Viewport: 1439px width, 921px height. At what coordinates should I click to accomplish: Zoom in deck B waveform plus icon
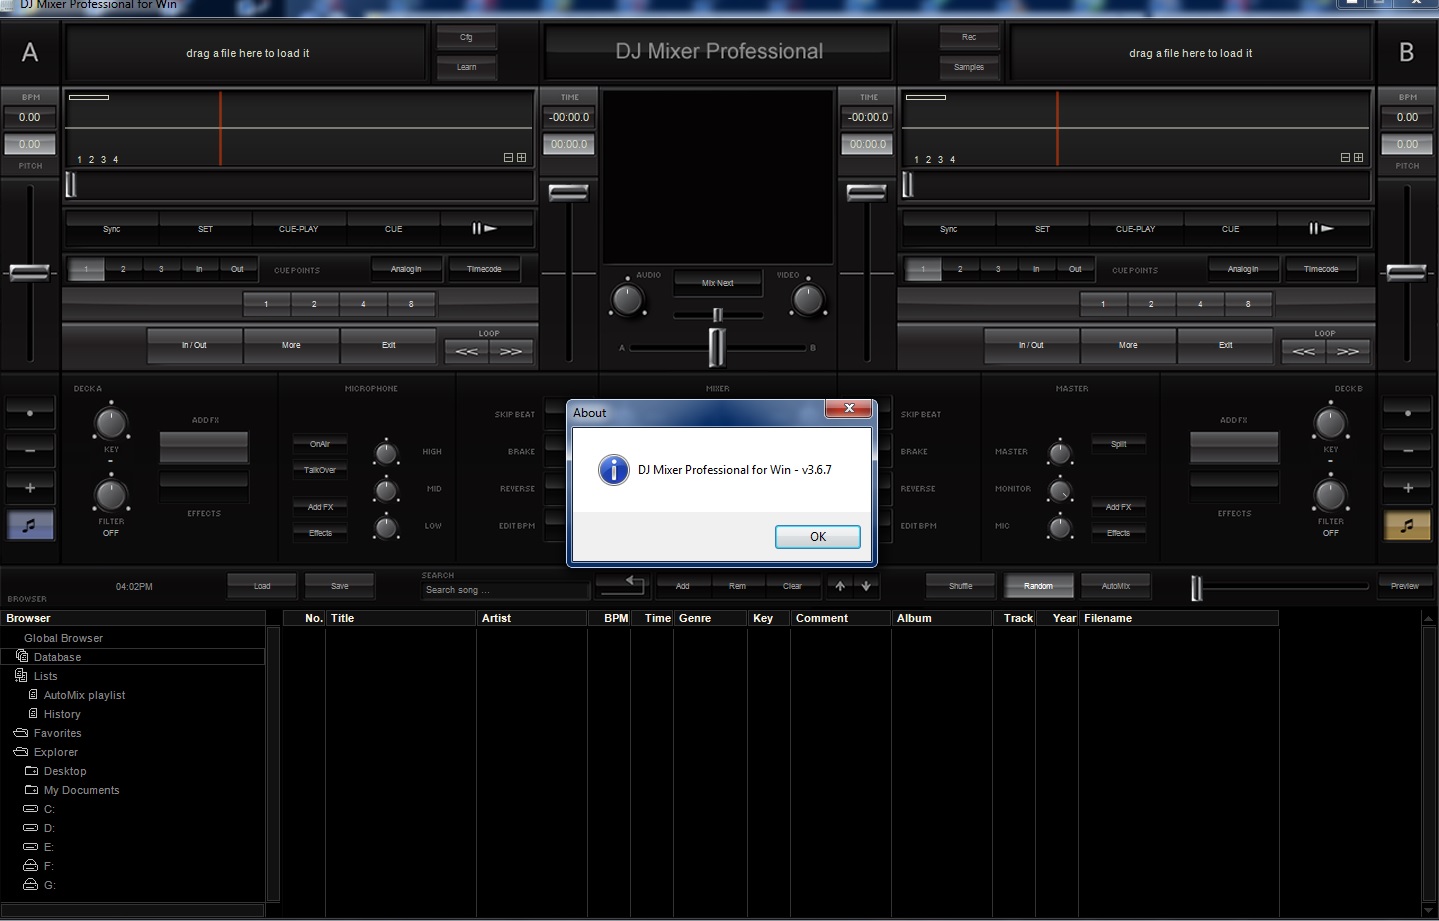tap(1358, 158)
